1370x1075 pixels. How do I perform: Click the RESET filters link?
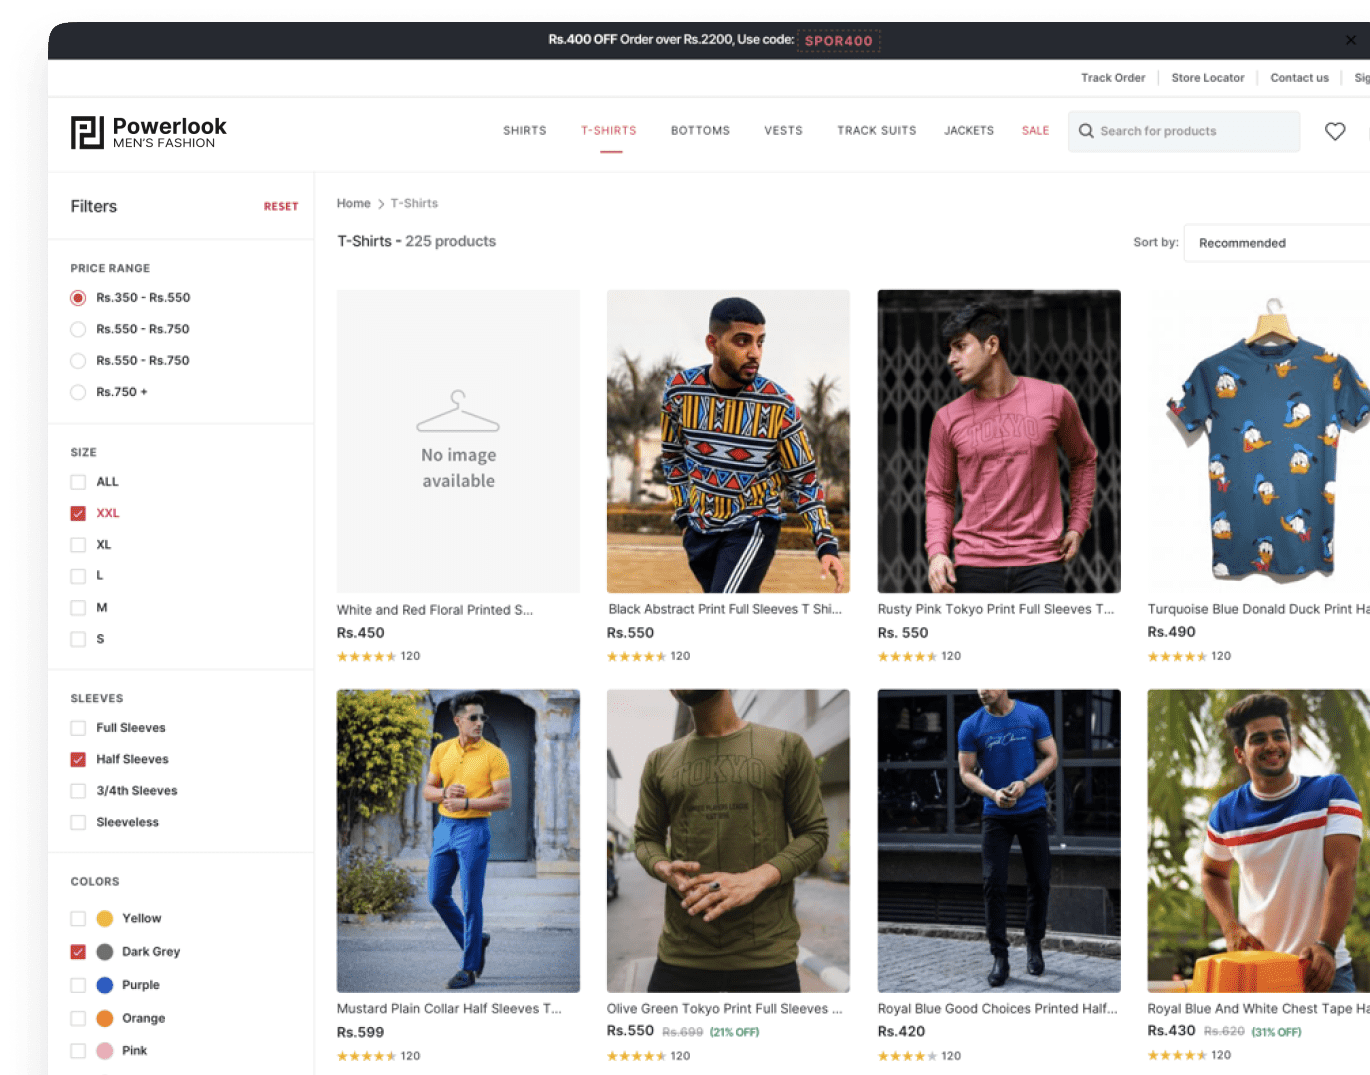(281, 207)
